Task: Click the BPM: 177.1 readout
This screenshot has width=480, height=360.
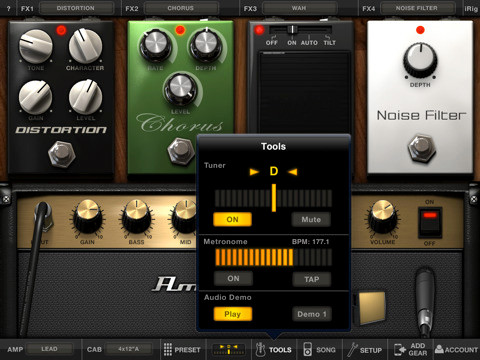Action: [311, 242]
